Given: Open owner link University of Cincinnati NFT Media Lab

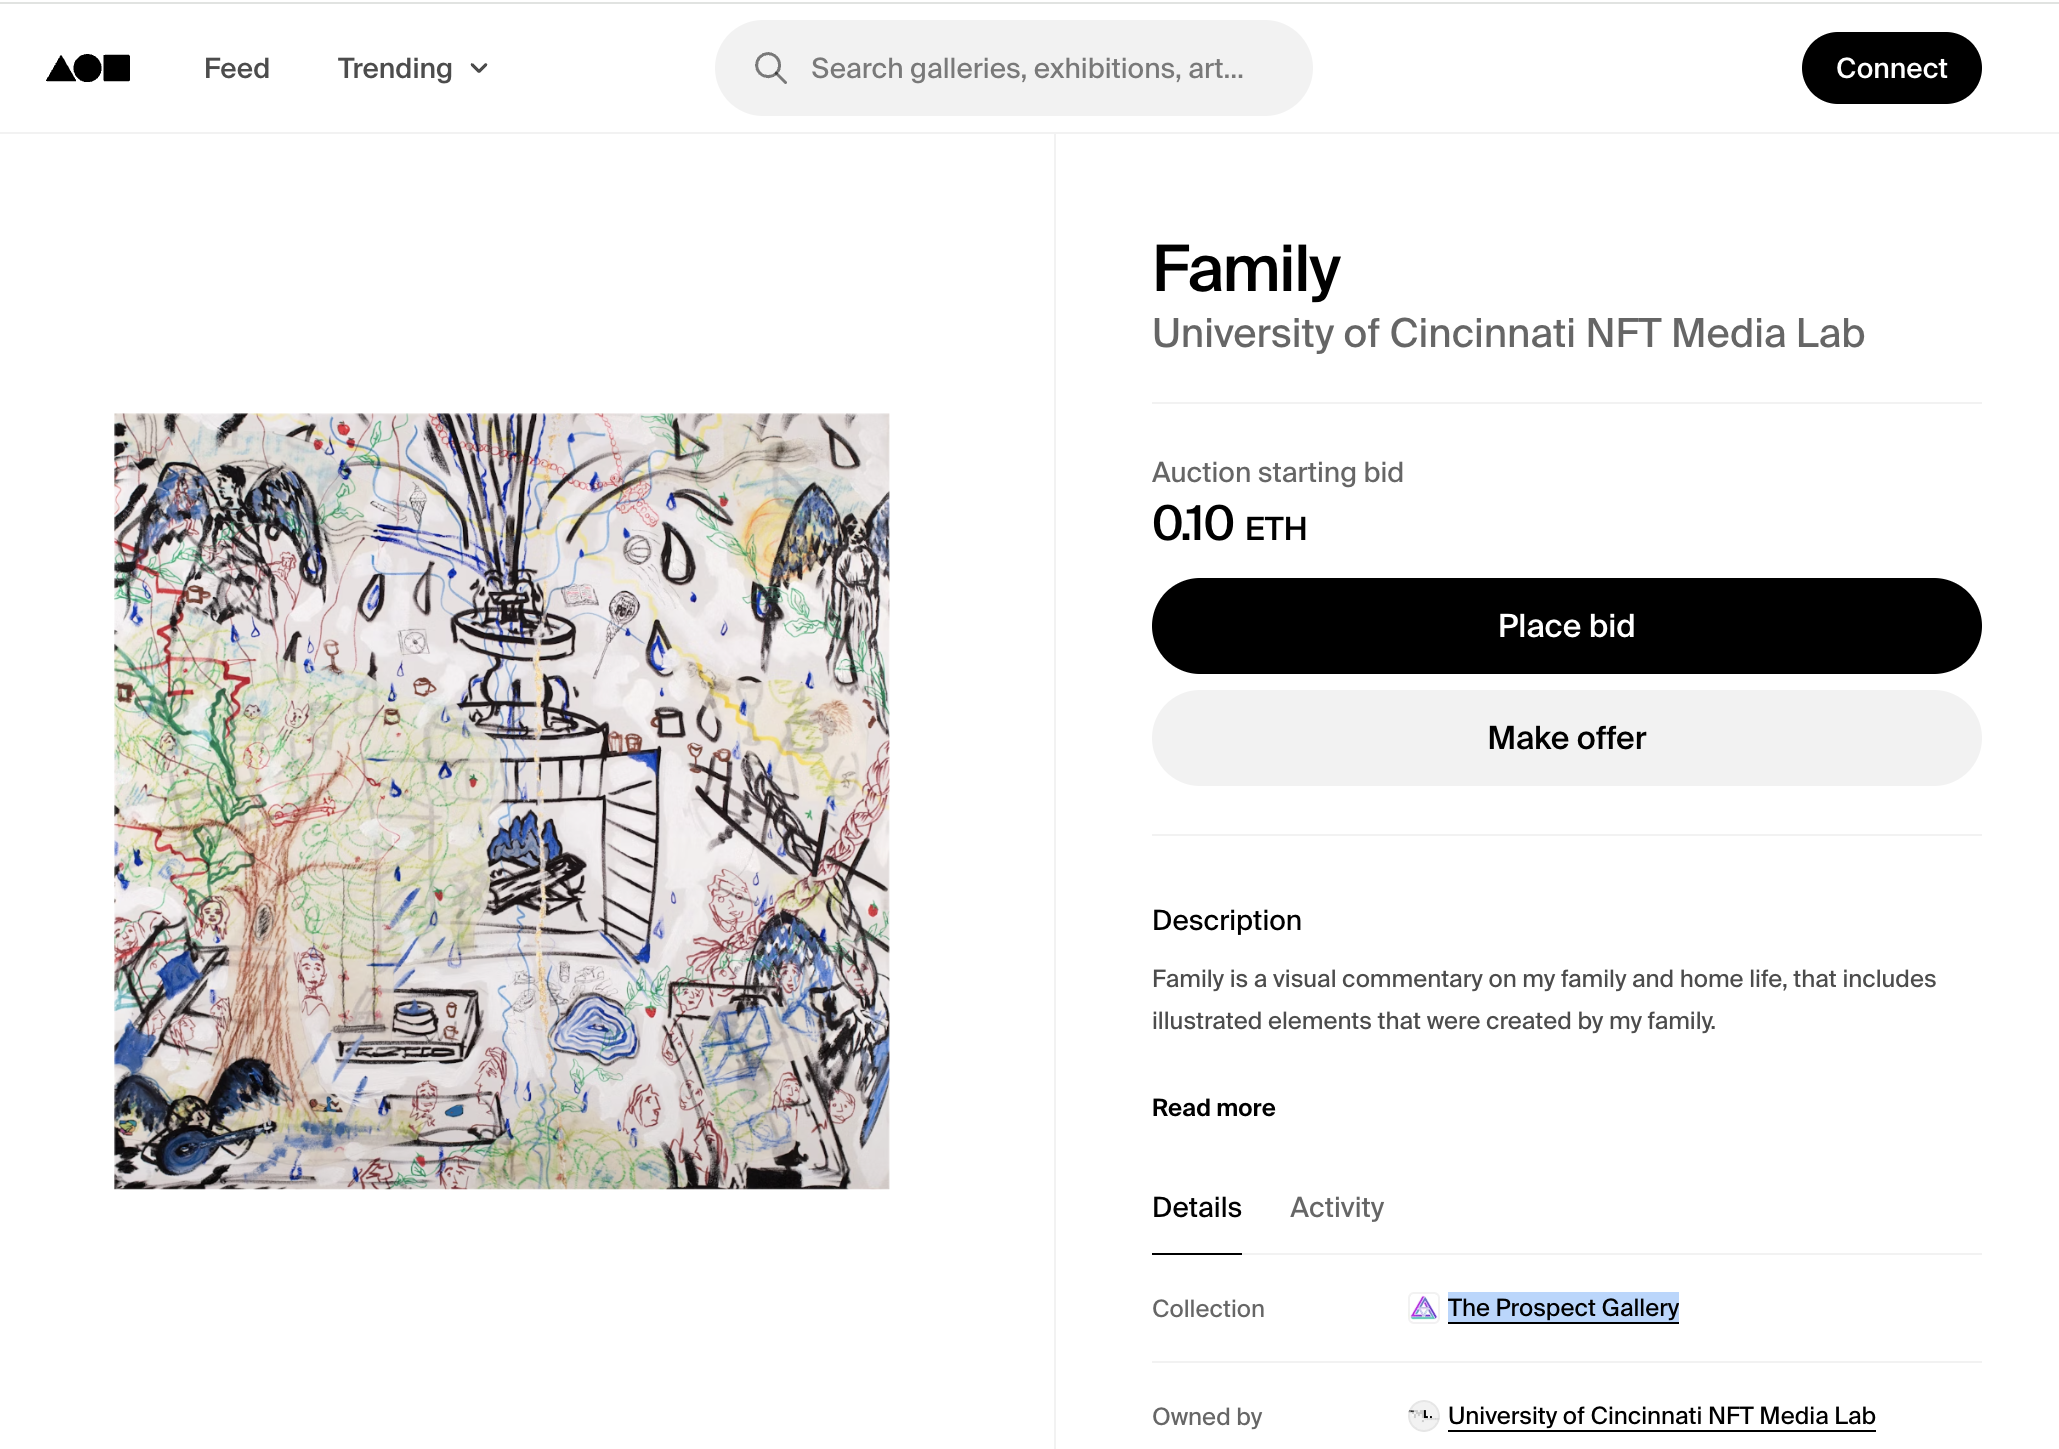Looking at the screenshot, I should pyautogui.click(x=1661, y=1416).
